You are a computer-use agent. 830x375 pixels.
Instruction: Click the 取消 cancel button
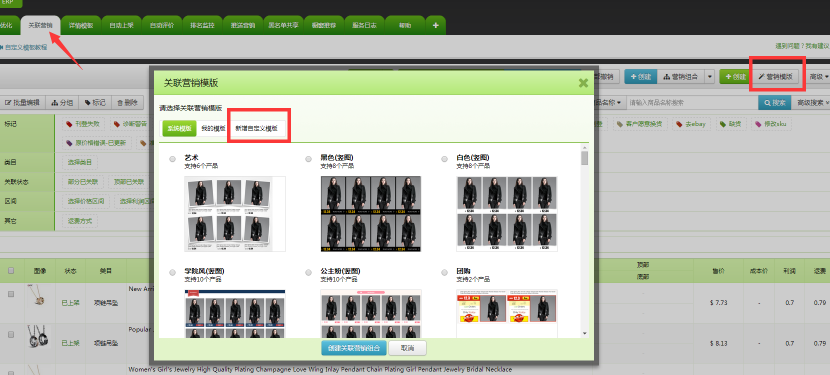click(407, 349)
